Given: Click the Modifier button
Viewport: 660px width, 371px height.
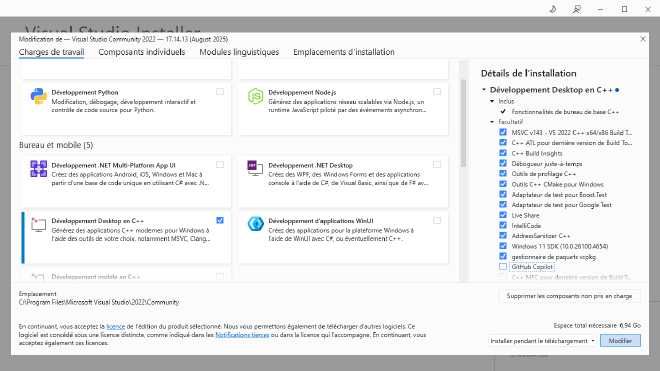Looking at the screenshot, I should click(x=620, y=341).
